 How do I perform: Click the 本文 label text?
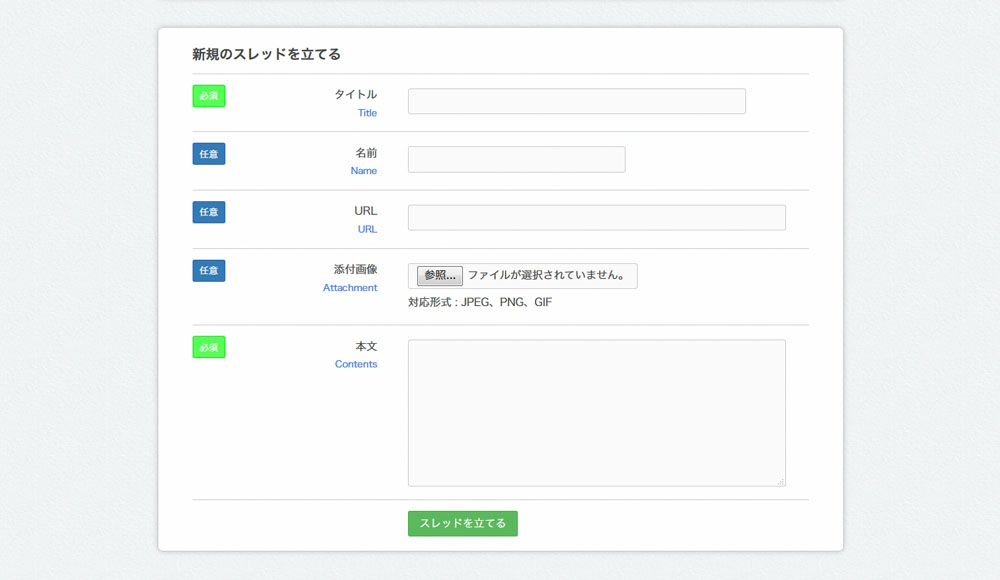tap(366, 346)
